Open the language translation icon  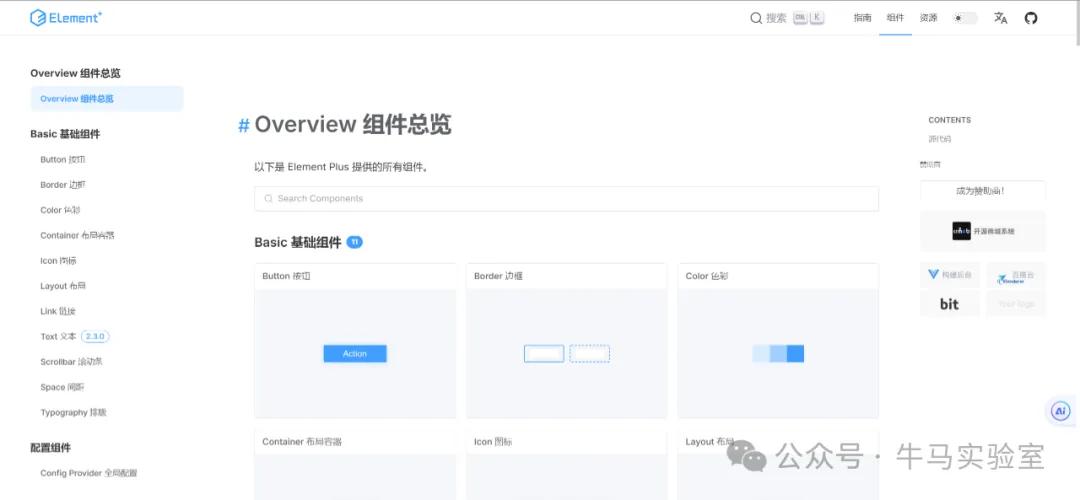(x=1001, y=18)
